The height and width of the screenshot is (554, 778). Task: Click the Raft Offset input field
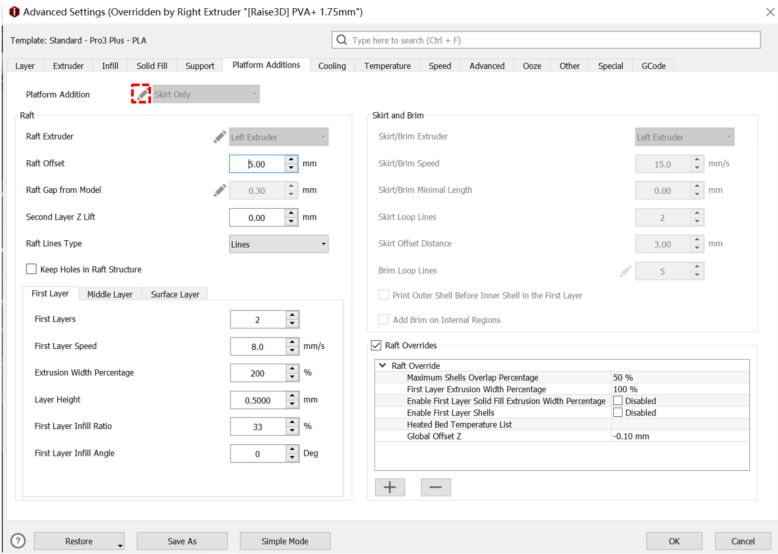(256, 164)
